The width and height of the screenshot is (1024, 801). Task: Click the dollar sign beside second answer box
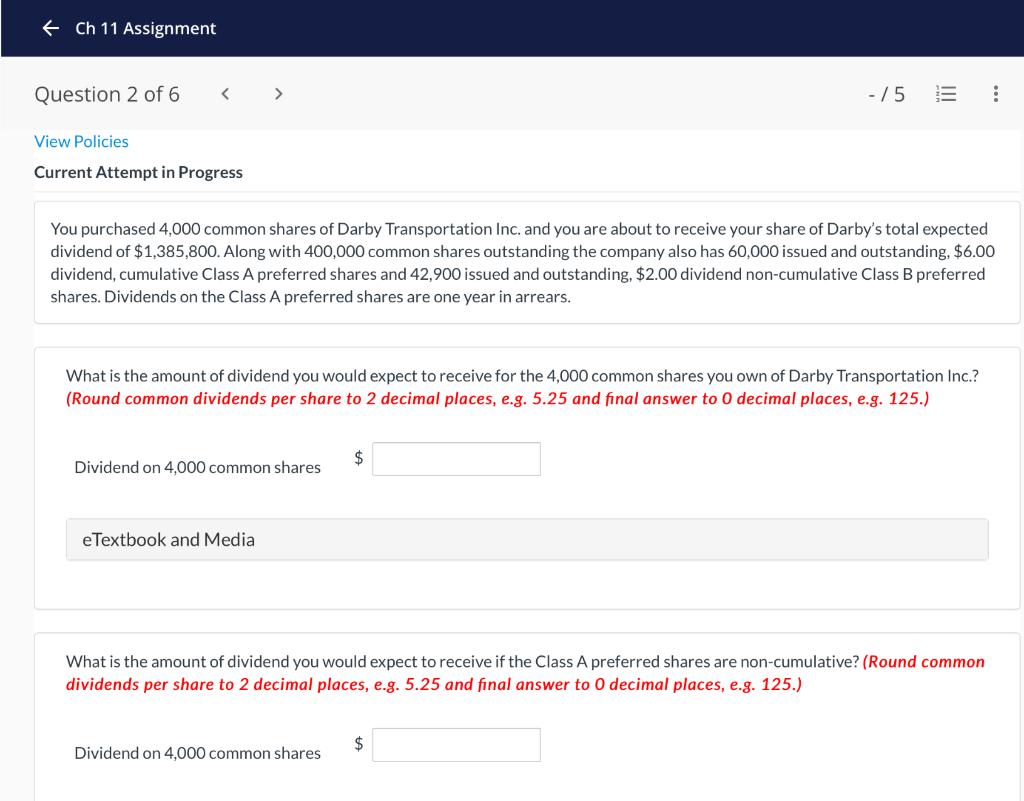point(359,743)
